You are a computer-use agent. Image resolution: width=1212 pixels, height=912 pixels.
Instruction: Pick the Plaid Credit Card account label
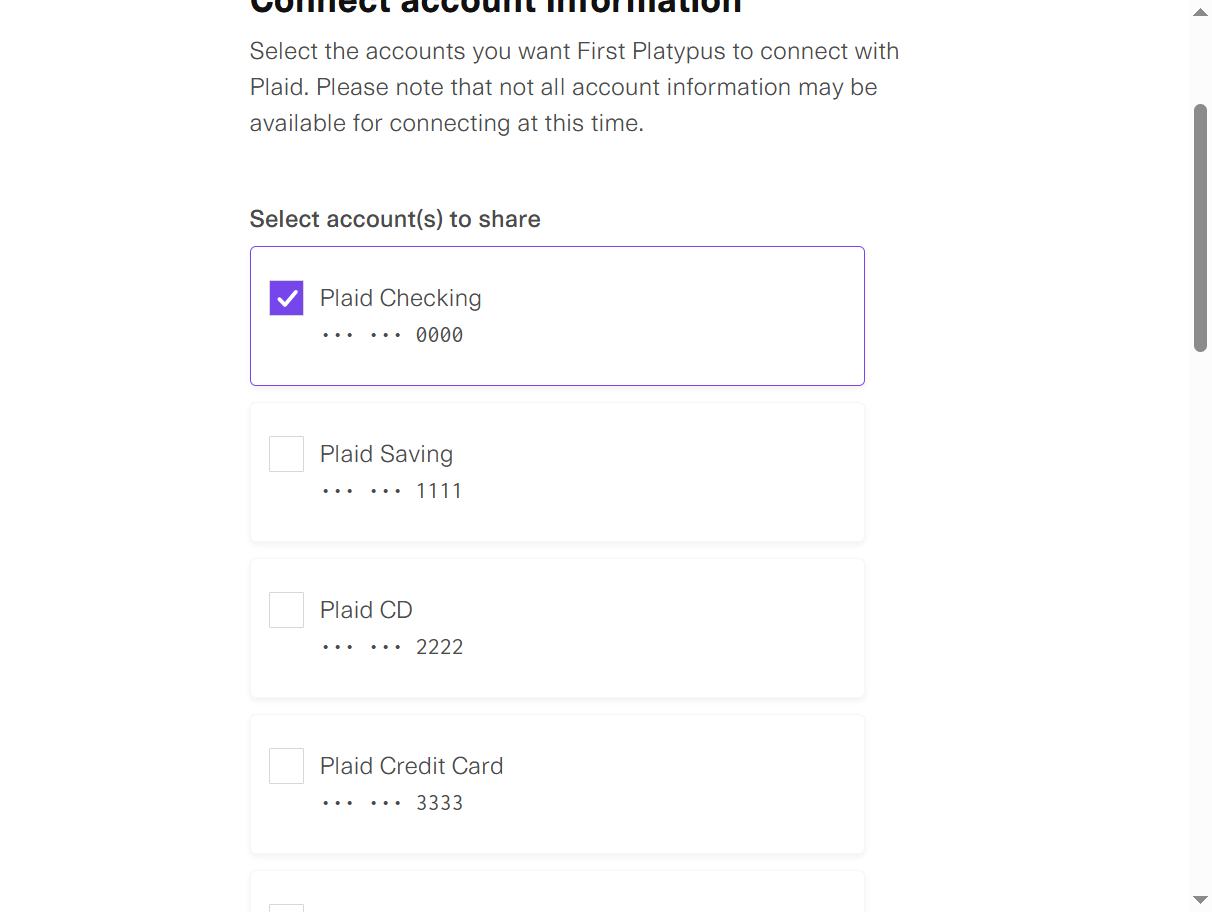tap(411, 766)
